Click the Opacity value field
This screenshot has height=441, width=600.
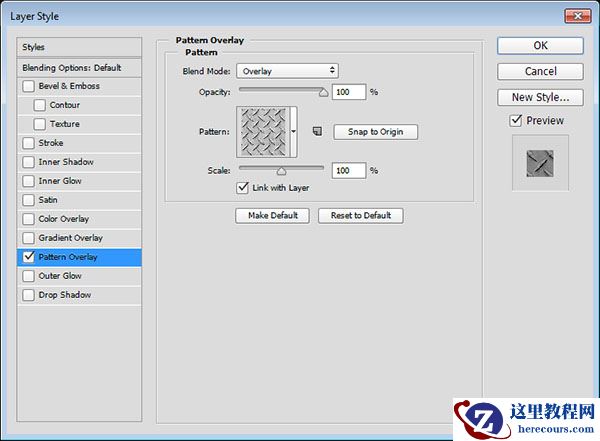349,92
